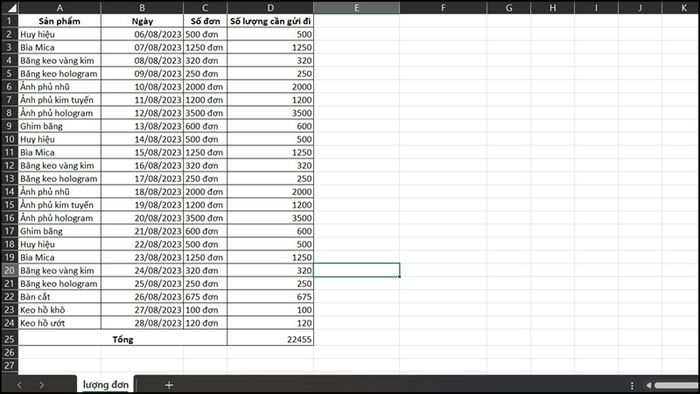Select date cell 28/08/2023
Screen dimensions: 700x394
point(142,323)
